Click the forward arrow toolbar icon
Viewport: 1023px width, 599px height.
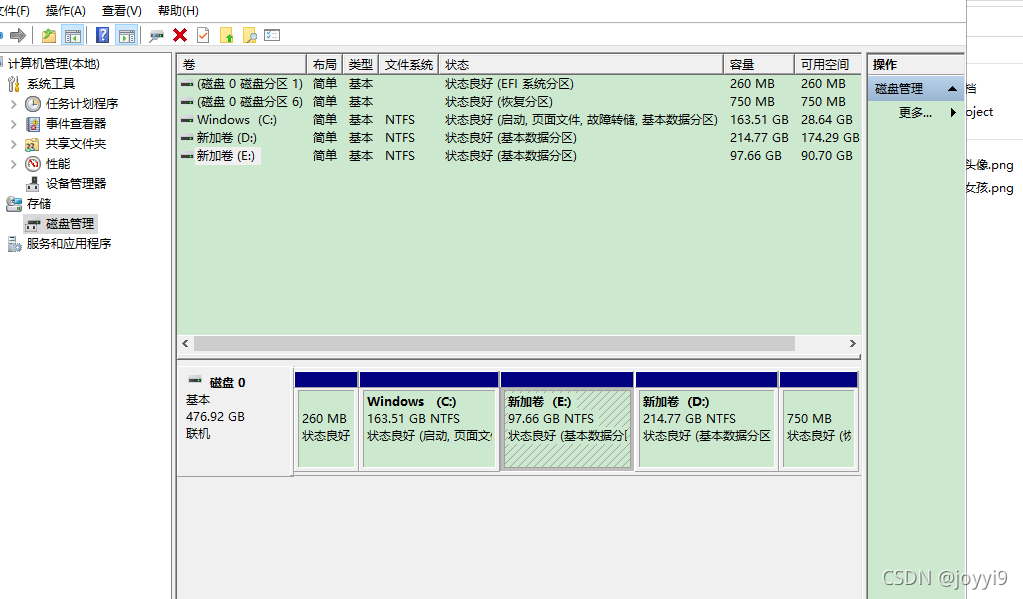[x=17, y=36]
